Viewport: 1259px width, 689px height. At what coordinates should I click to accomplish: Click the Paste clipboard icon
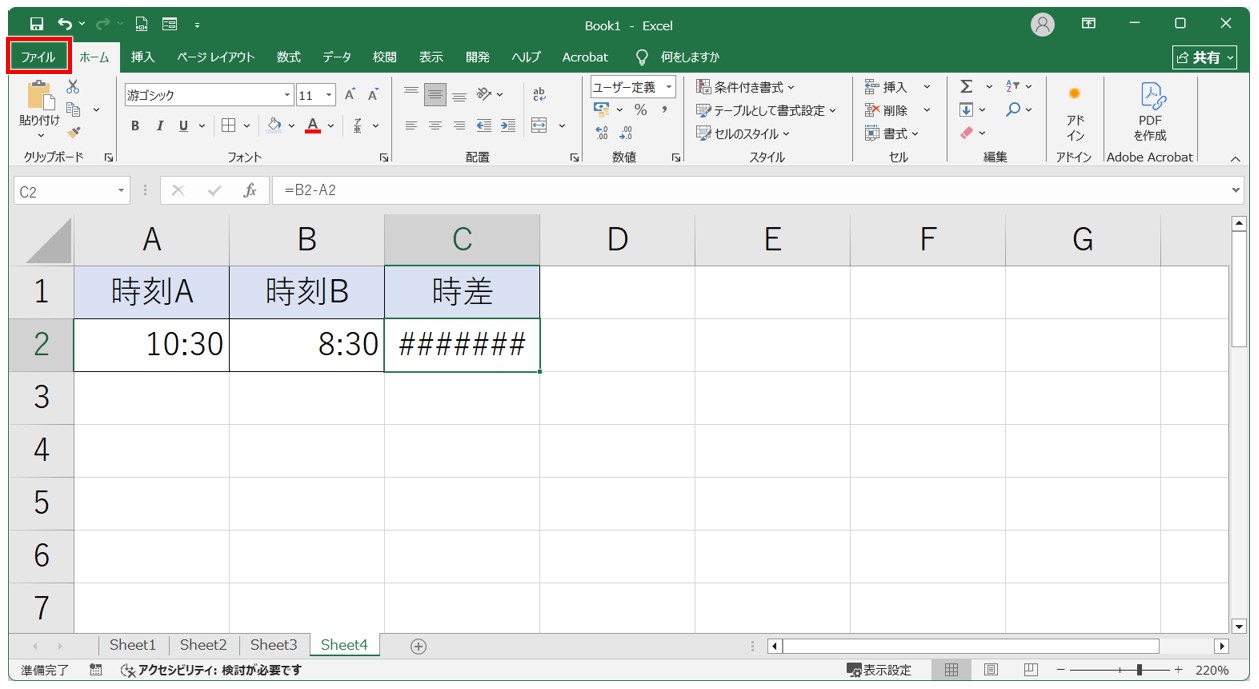tap(40, 95)
